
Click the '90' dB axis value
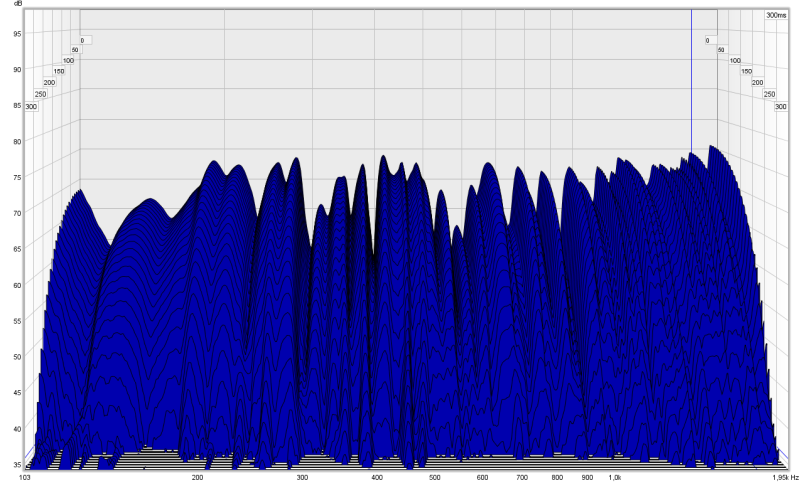point(17,69)
